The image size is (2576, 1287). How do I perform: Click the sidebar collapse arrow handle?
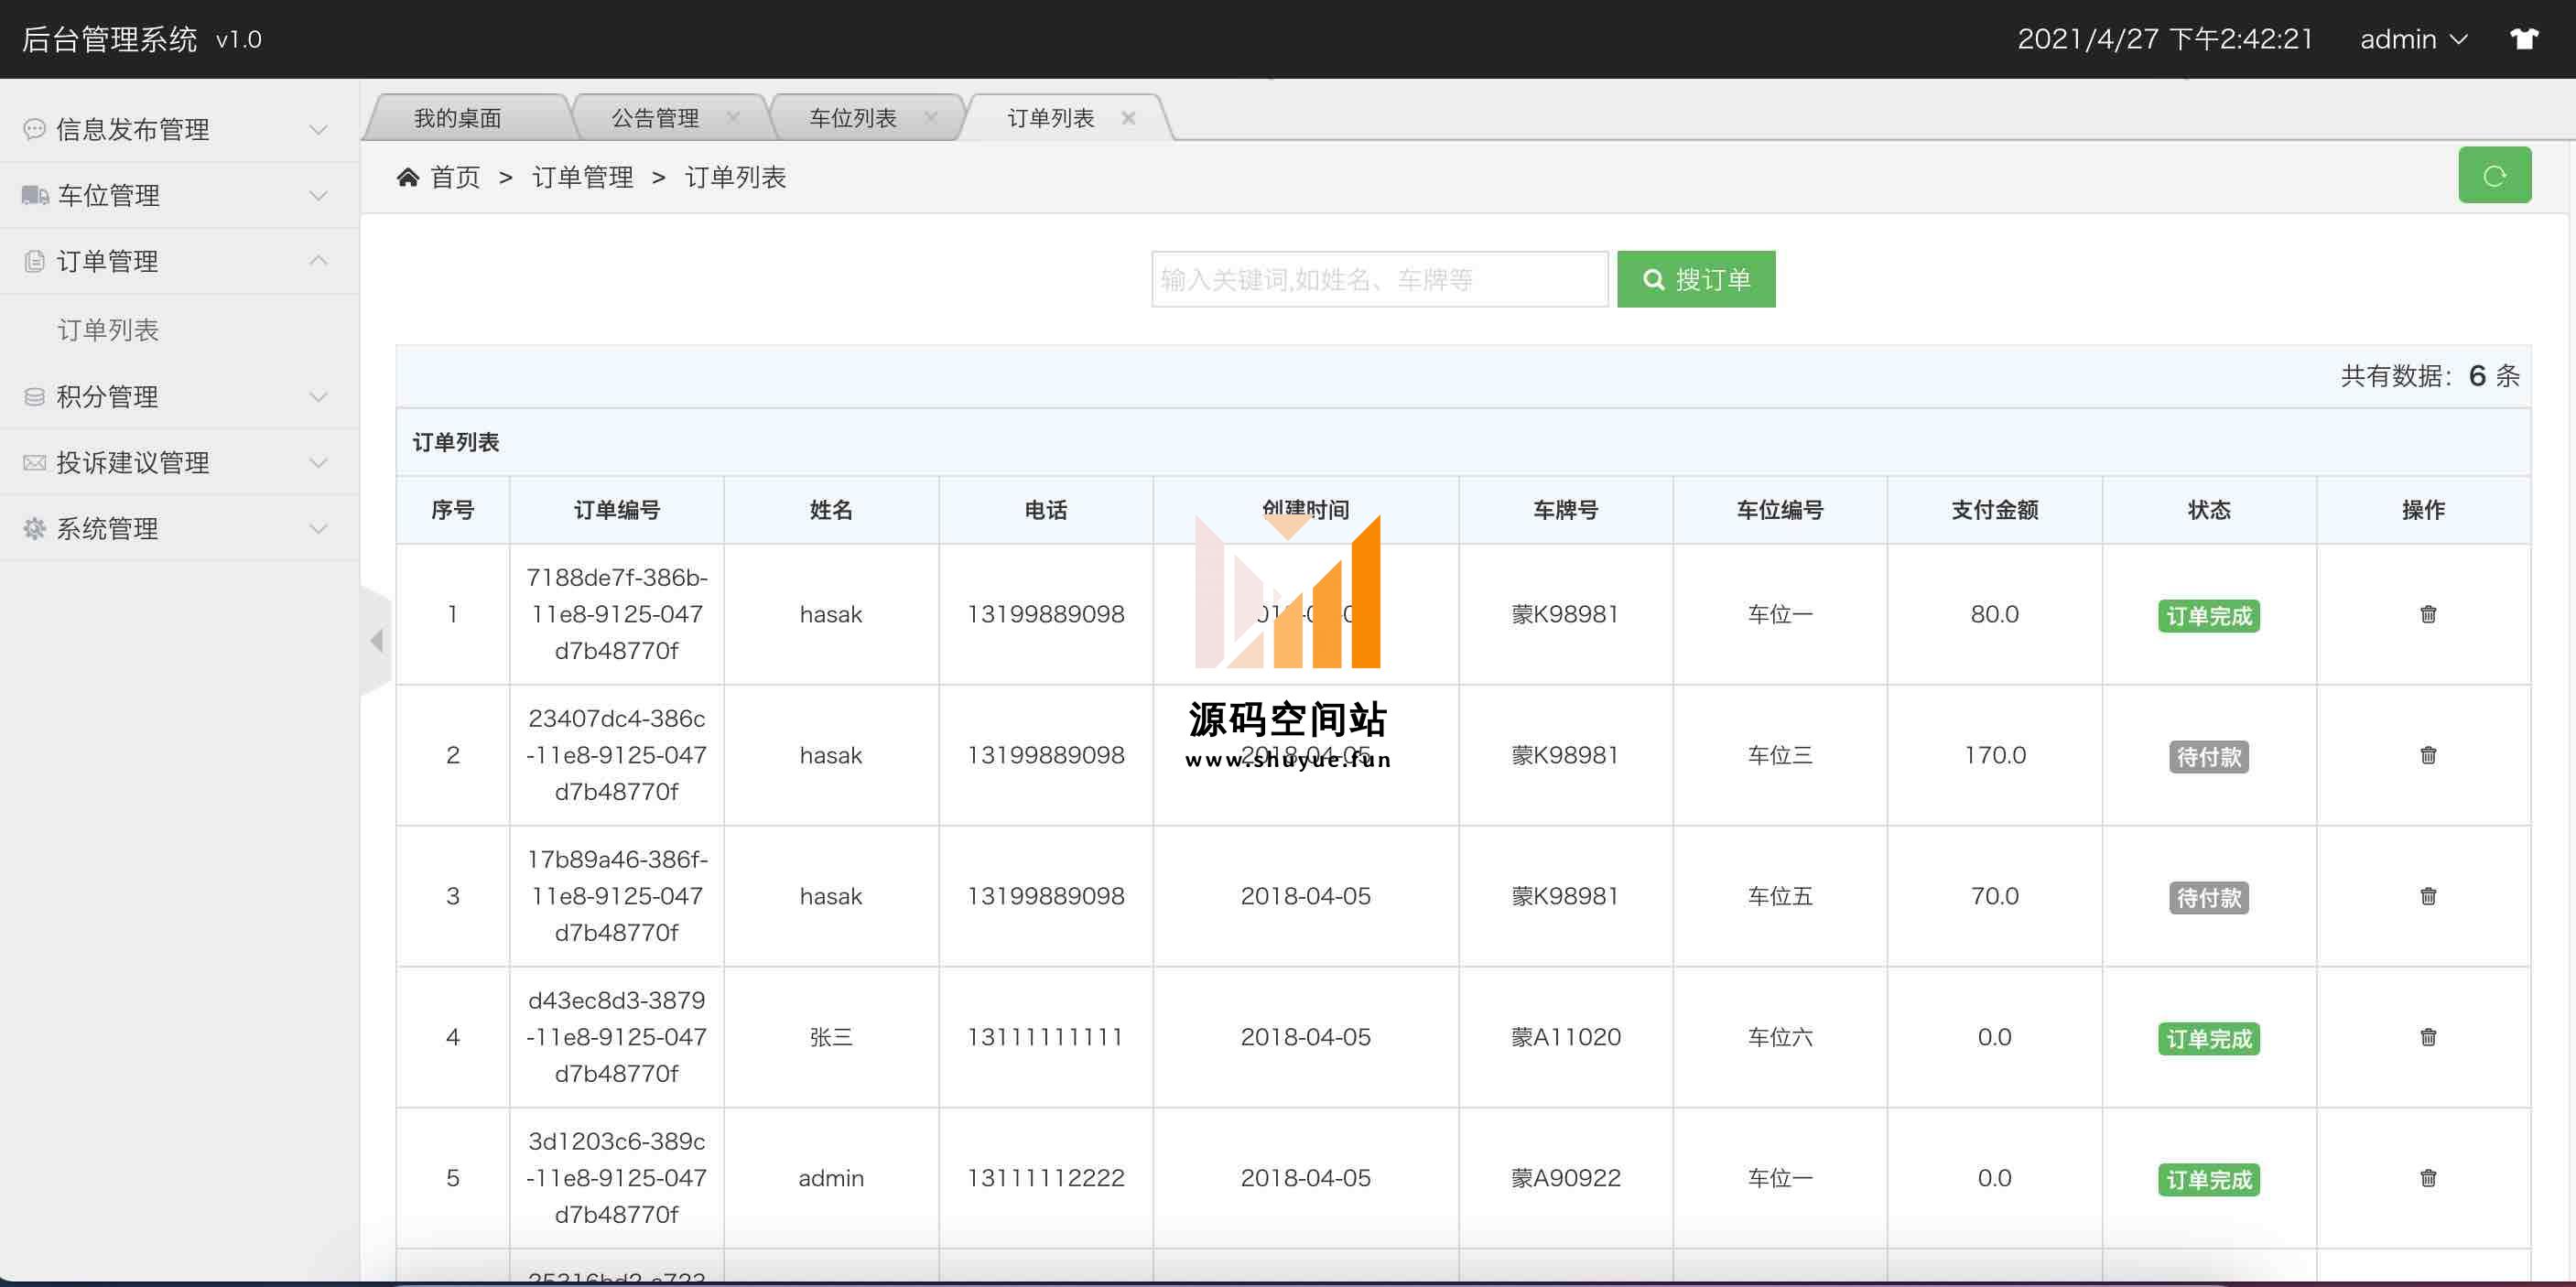click(x=377, y=640)
